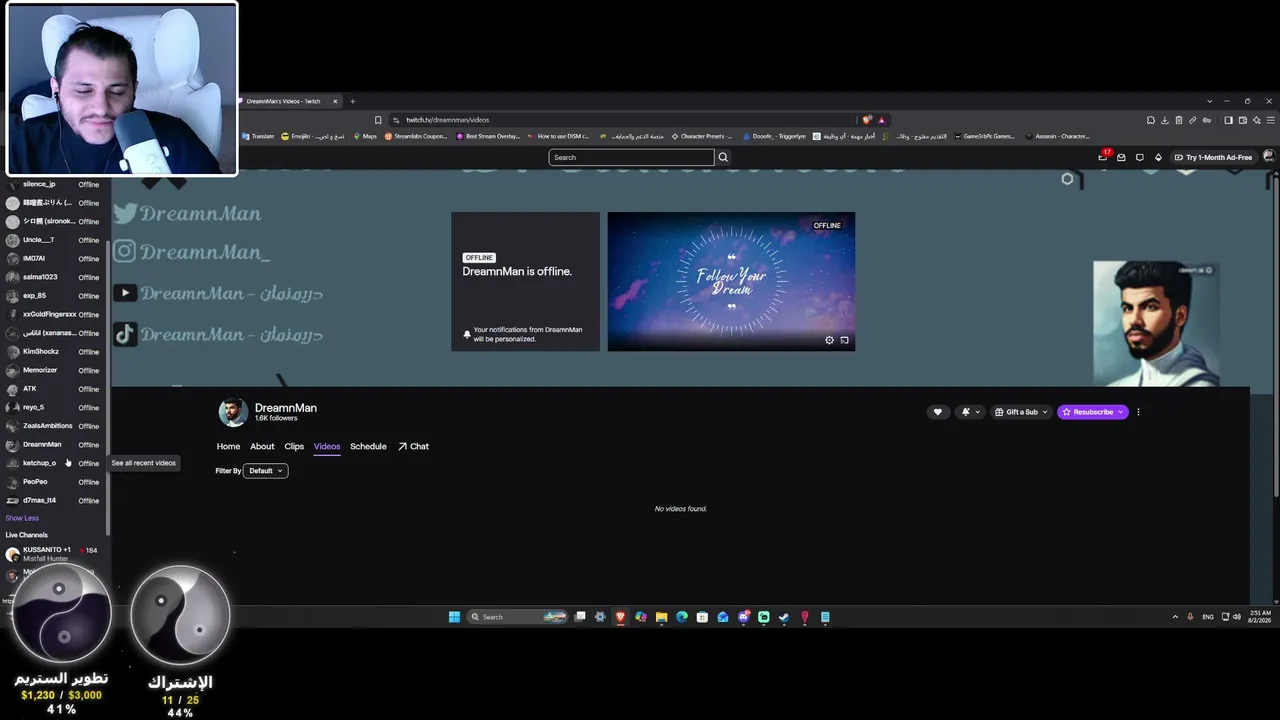The width and height of the screenshot is (1280, 720).
Task: Open Settings gear on the taskbar
Action: pos(600,617)
